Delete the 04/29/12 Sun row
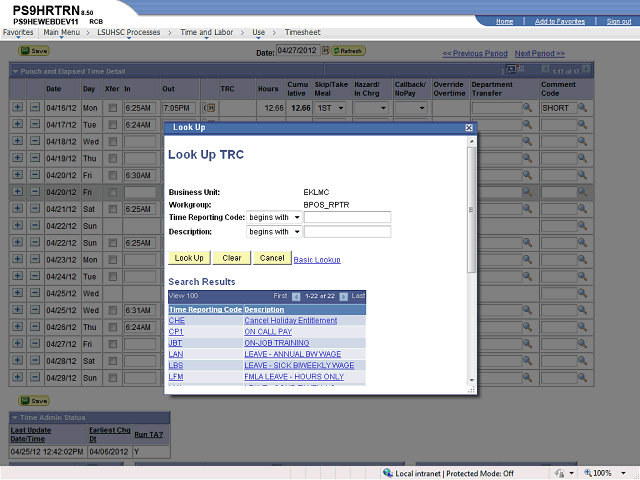The height and width of the screenshot is (480, 640). 35,377
